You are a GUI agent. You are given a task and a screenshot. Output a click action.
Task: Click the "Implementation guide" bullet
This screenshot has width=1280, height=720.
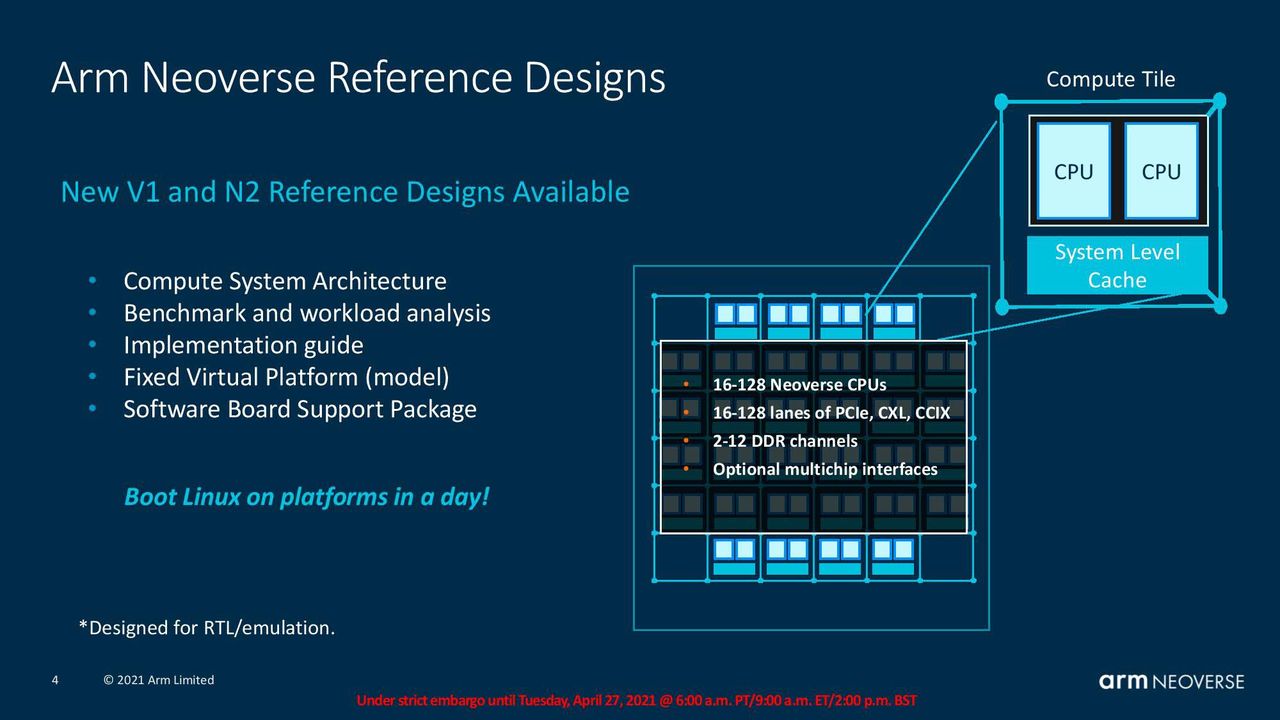(x=243, y=346)
